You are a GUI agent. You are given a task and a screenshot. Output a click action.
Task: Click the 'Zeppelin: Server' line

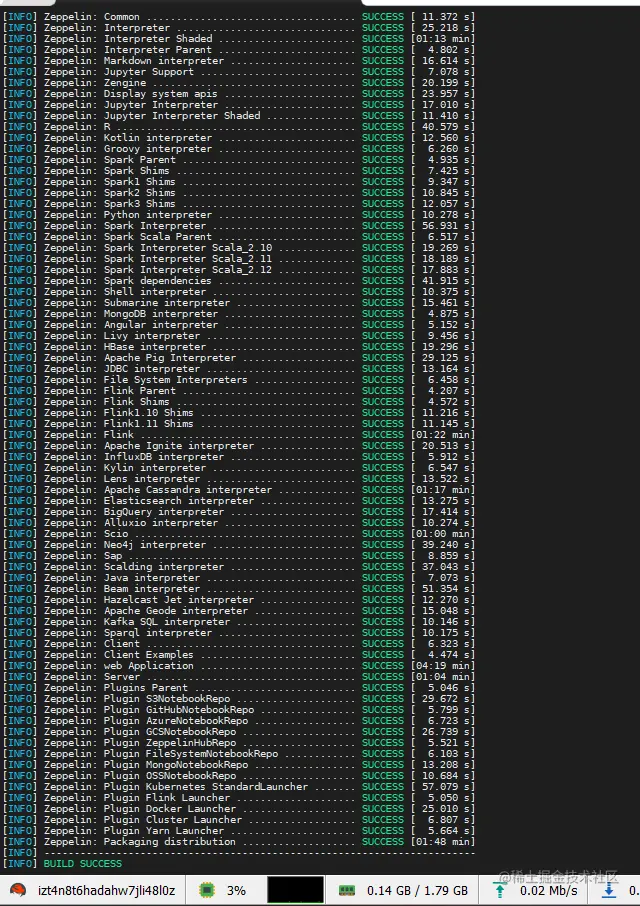pos(239,677)
